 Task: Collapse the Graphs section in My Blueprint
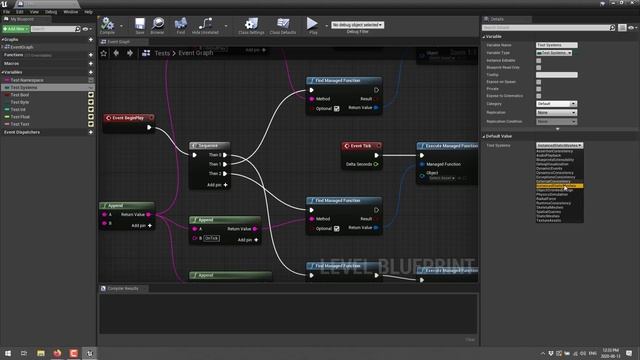coord(2,40)
